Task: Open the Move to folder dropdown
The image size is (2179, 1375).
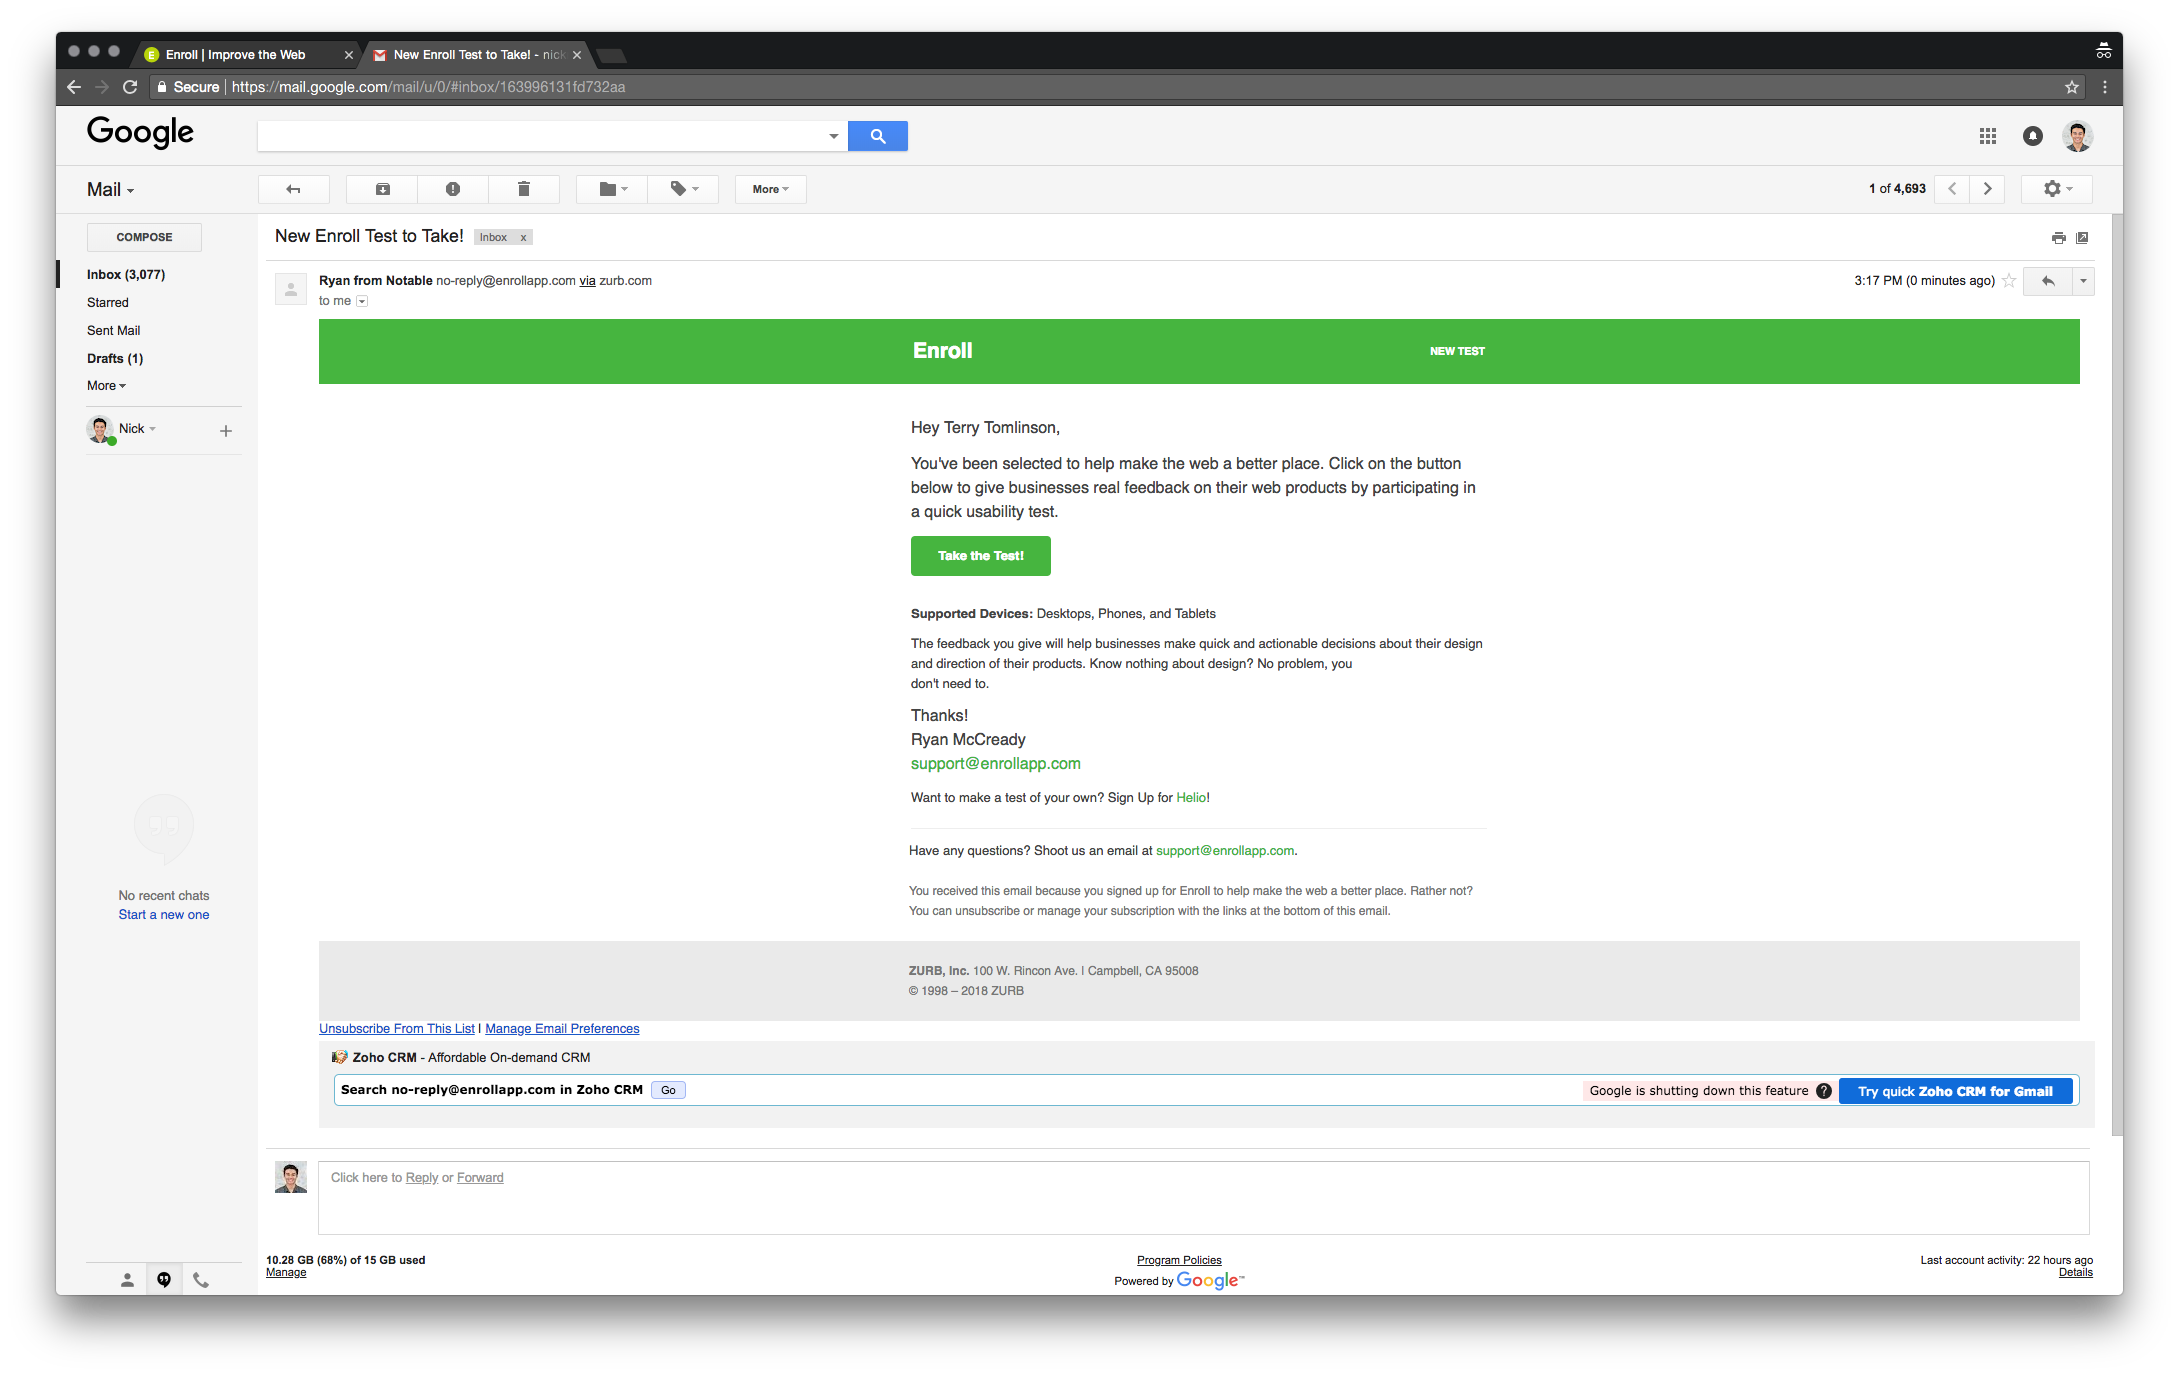Action: pos(612,189)
